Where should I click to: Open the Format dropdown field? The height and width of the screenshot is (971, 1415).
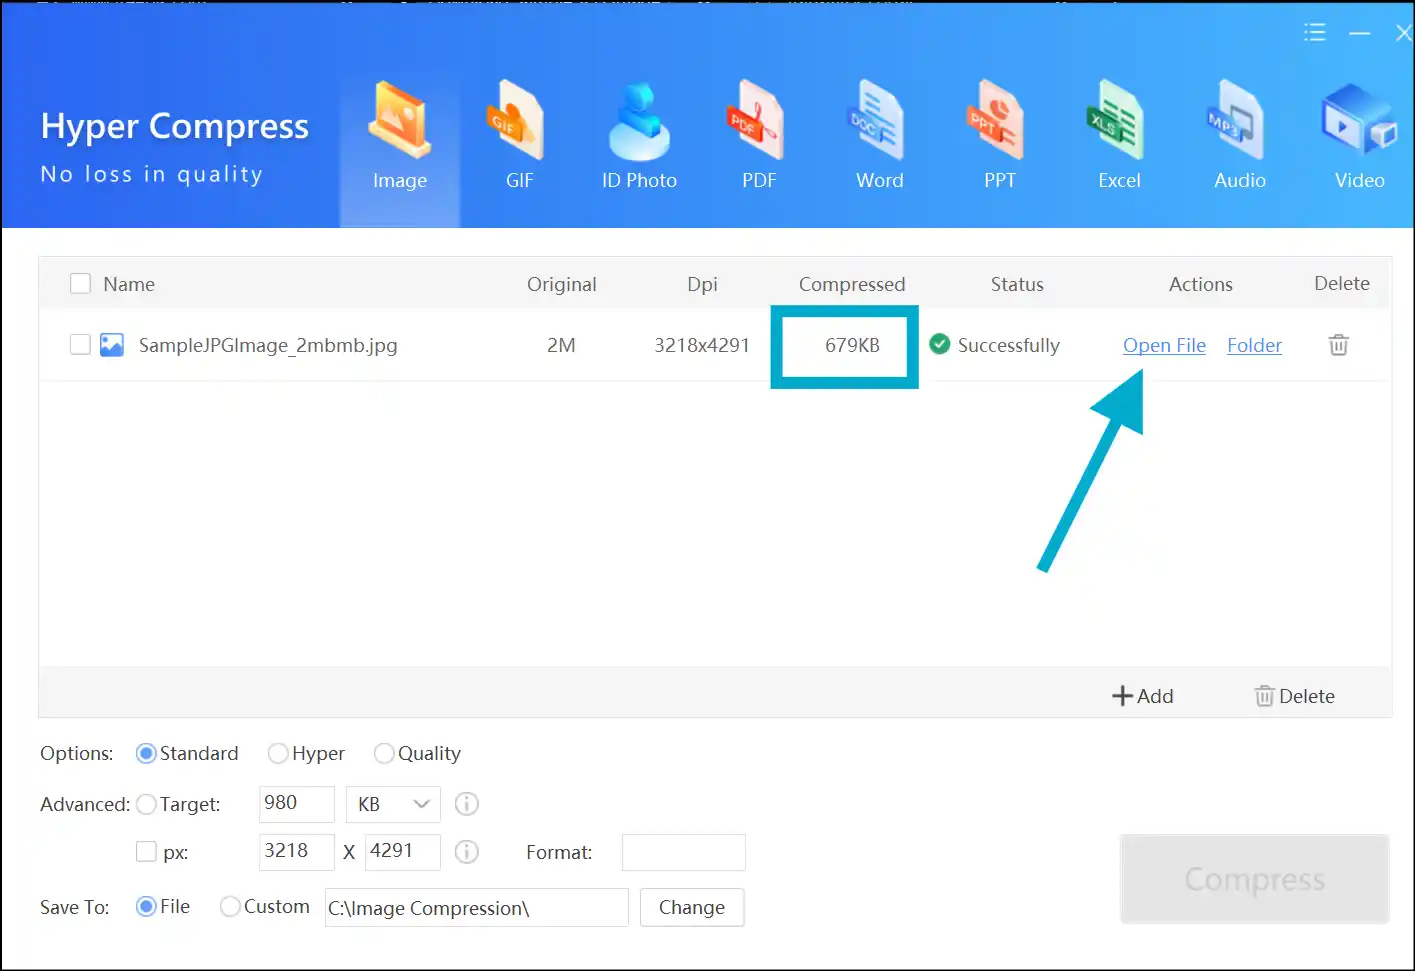684,852
